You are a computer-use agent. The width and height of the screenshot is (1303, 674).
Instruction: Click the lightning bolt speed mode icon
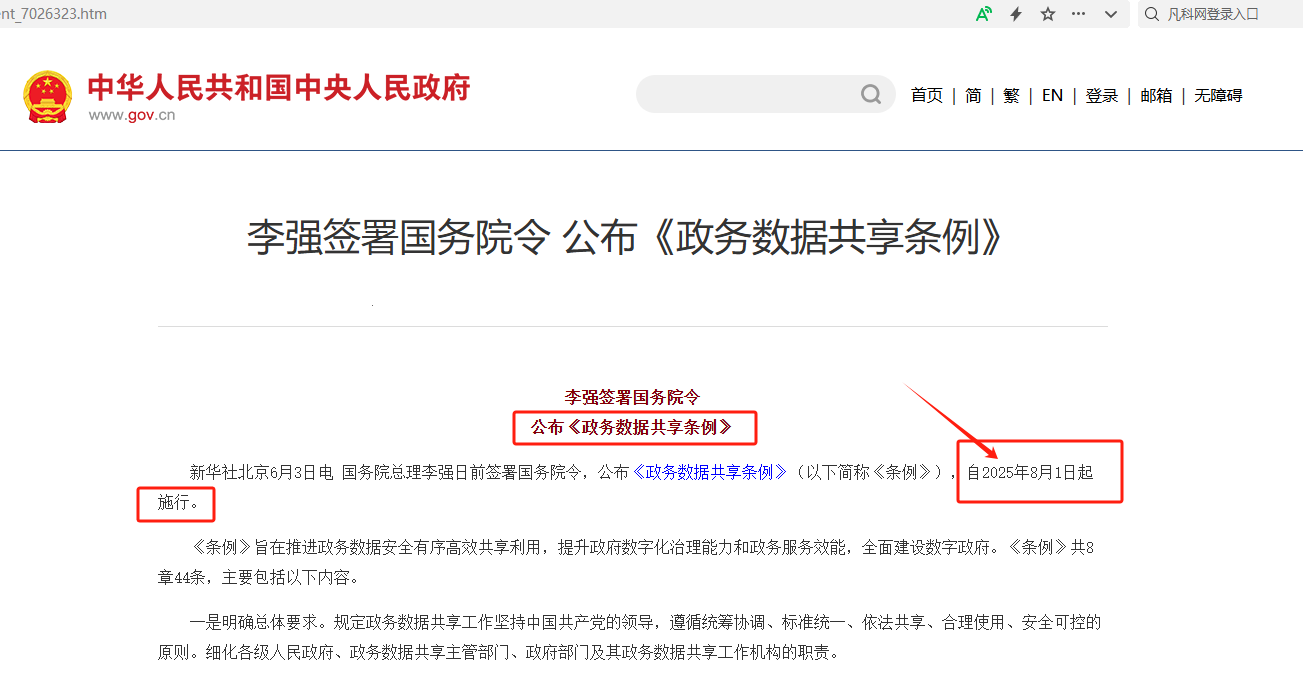click(x=1016, y=14)
